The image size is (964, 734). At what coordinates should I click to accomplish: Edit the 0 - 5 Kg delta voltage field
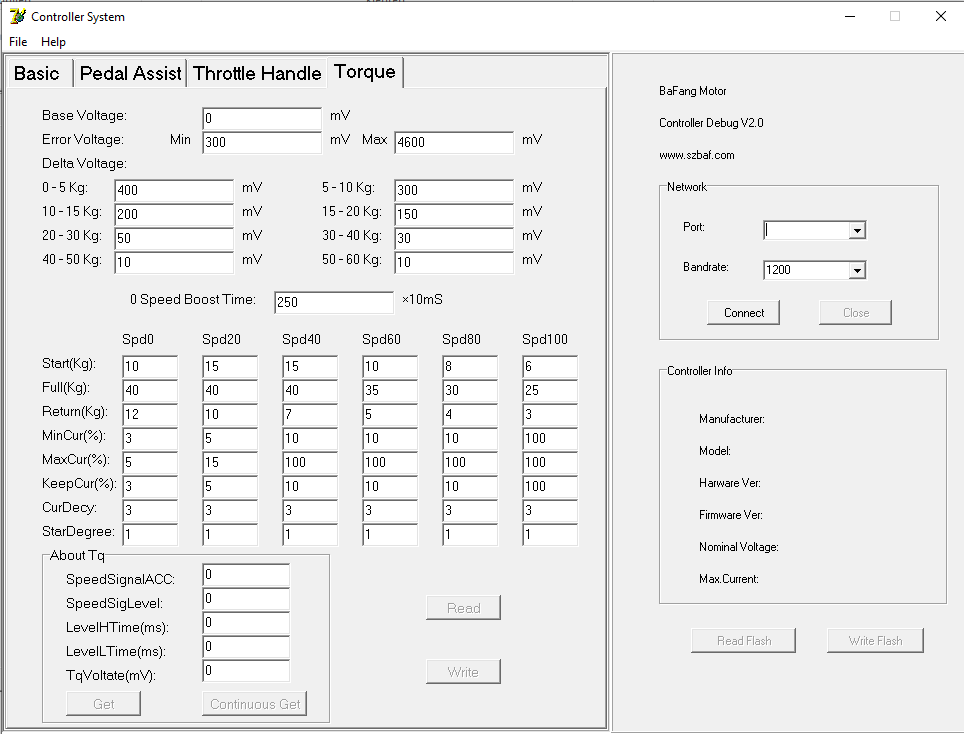point(174,190)
